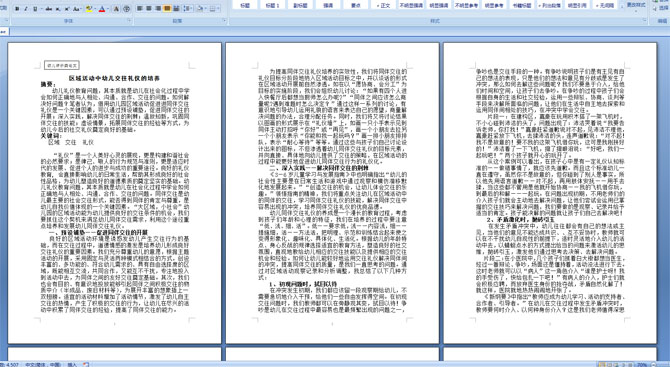Apply superscript formatting

pyautogui.click(x=67, y=9)
